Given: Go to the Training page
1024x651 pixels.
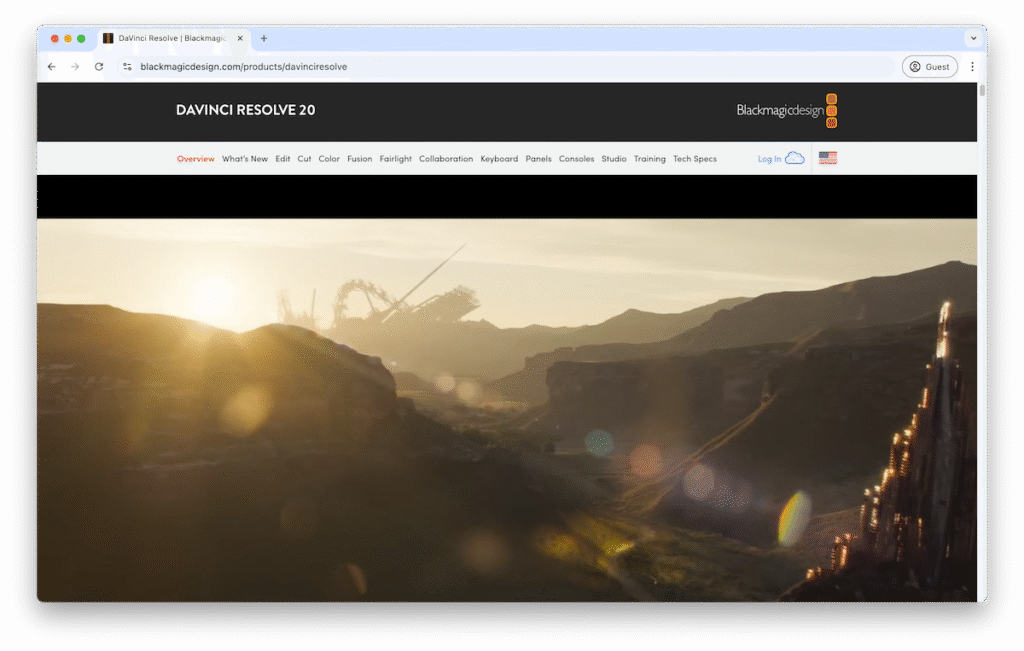Looking at the screenshot, I should click(x=650, y=159).
